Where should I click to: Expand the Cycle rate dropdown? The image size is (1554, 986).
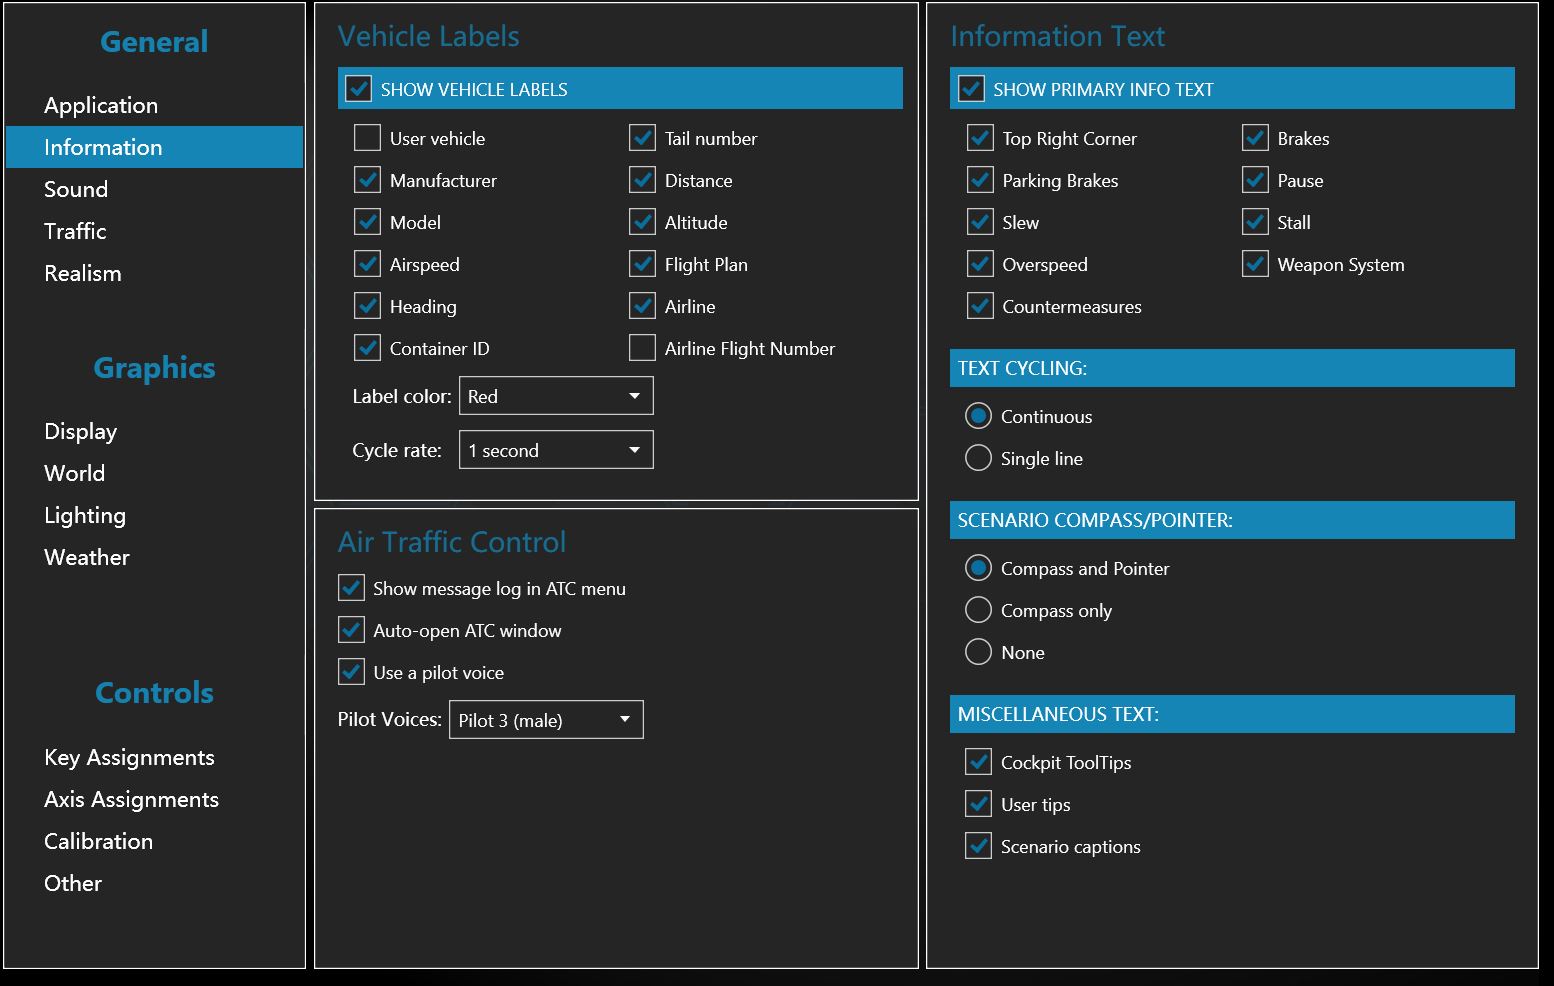coord(556,450)
